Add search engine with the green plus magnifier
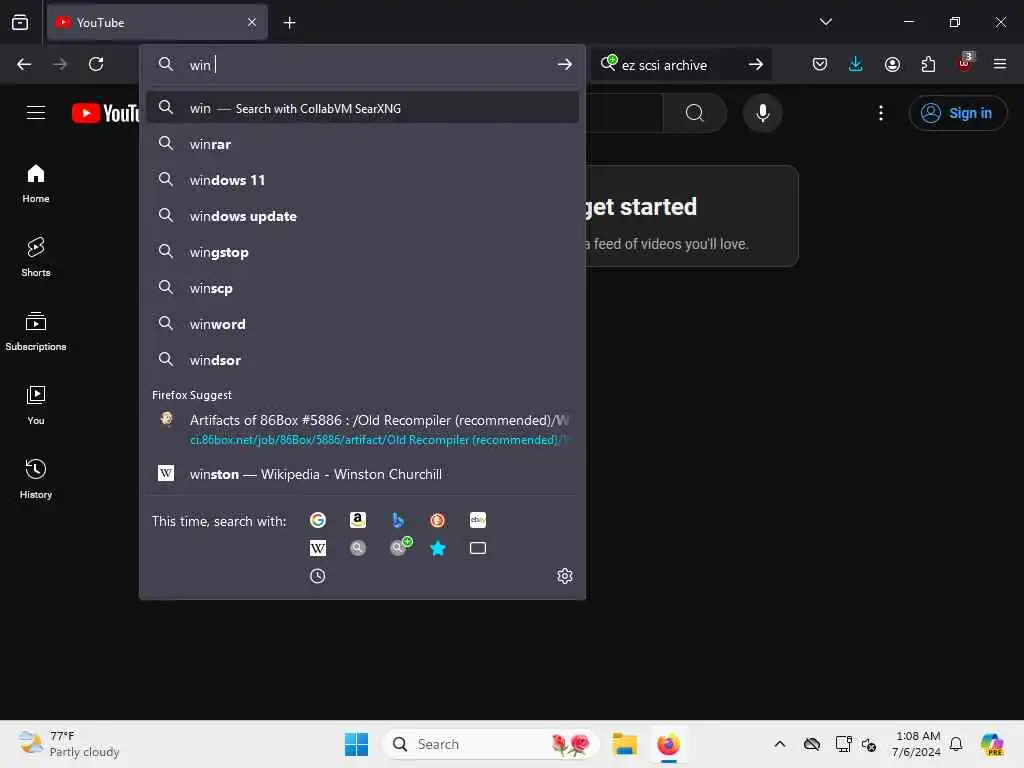1024x768 pixels. [x=400, y=547]
